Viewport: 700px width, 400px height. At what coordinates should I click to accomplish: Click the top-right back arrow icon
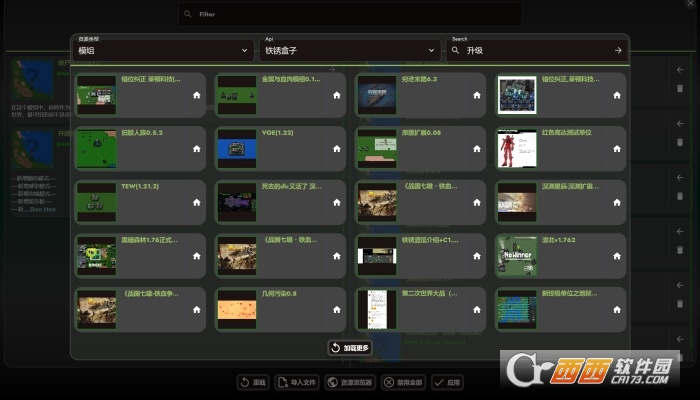(x=680, y=70)
